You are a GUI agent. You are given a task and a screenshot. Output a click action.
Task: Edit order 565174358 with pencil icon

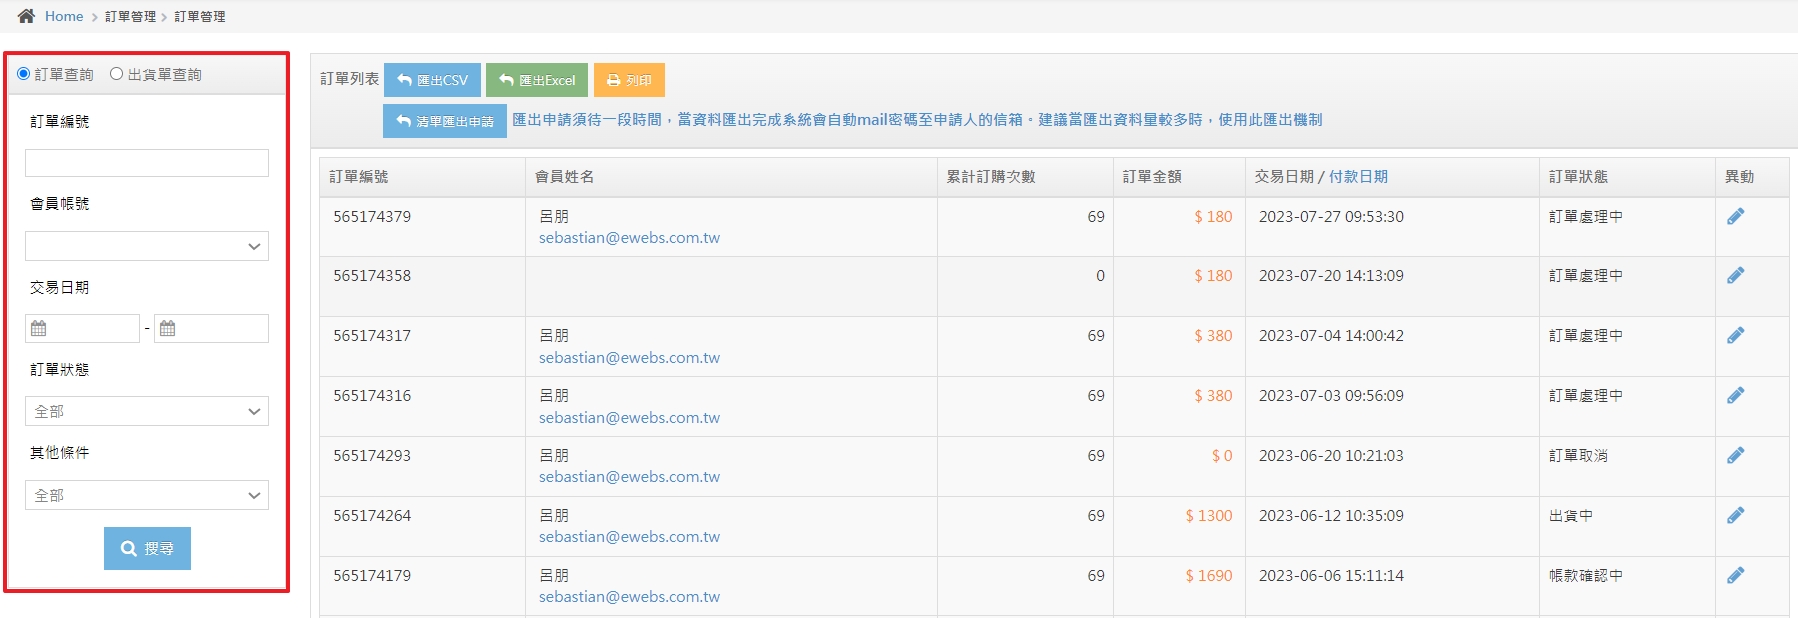pos(1735,275)
